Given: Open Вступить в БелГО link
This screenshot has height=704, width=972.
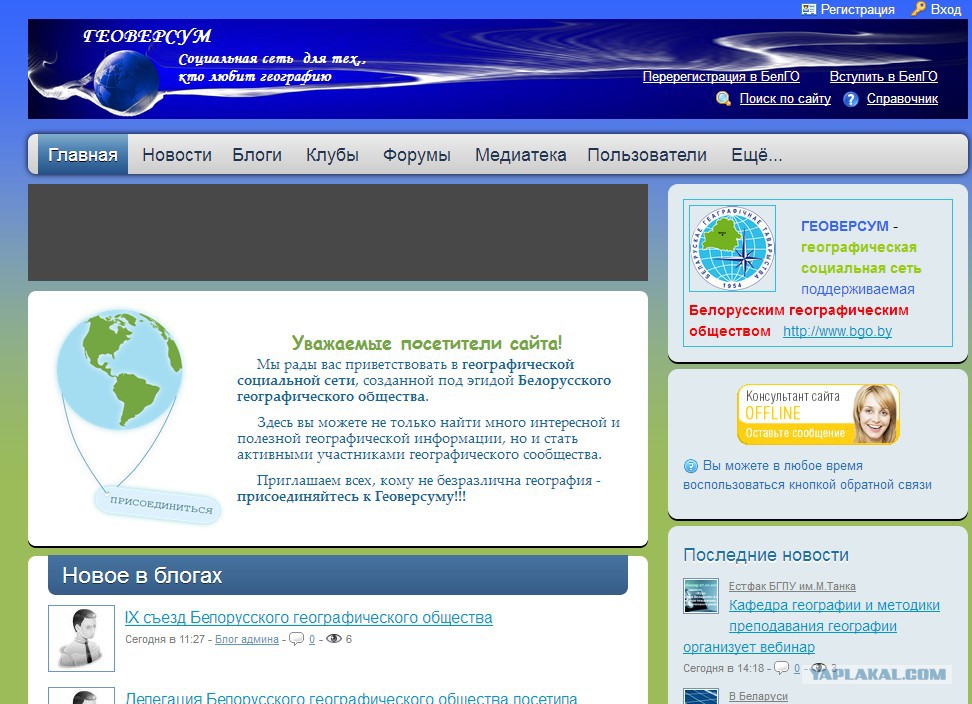Looking at the screenshot, I should 883,76.
